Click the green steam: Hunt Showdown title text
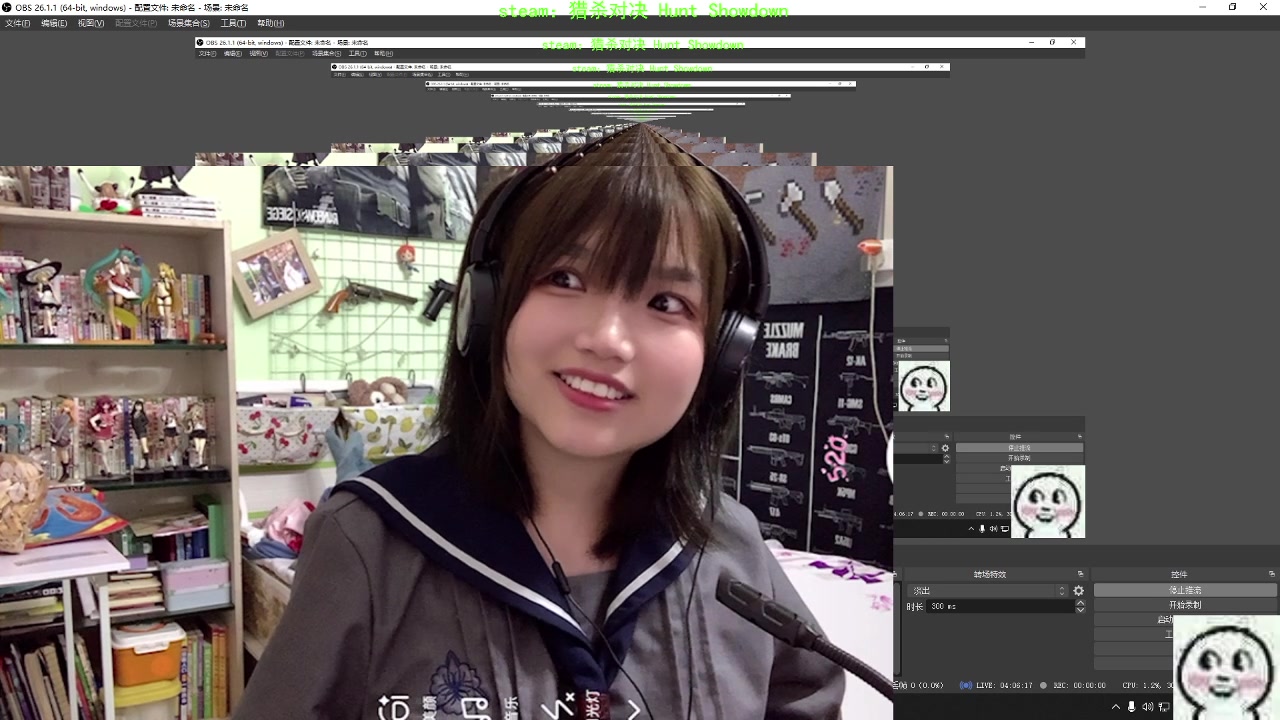Screen dimensions: 1280x720 tap(643, 11)
